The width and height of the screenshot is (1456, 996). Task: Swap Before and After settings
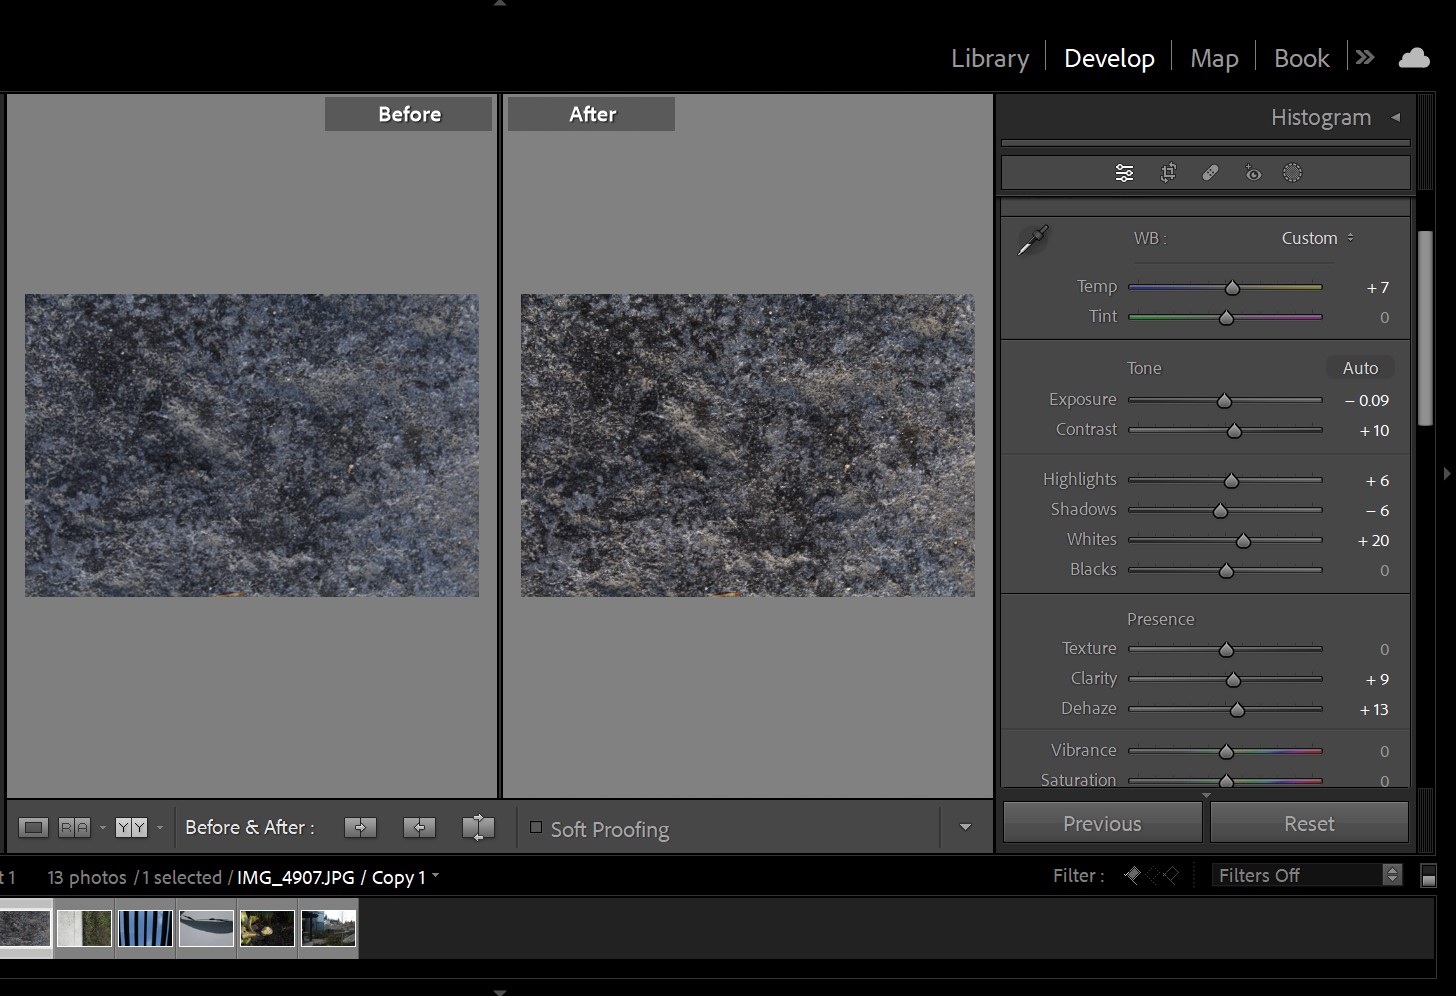pyautogui.click(x=478, y=827)
